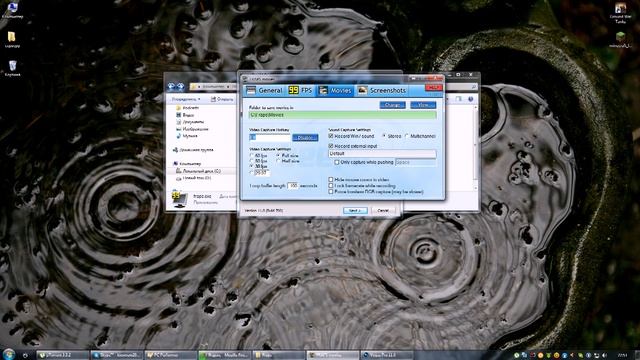Click the red Help button in Fraps
Screen dimensions: 640x360
(433, 88)
